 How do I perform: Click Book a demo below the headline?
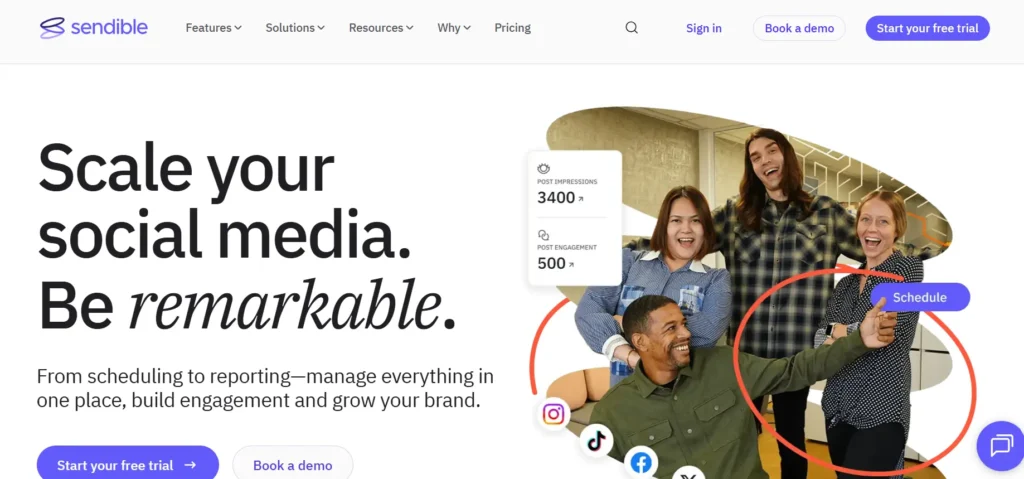pyautogui.click(x=293, y=465)
